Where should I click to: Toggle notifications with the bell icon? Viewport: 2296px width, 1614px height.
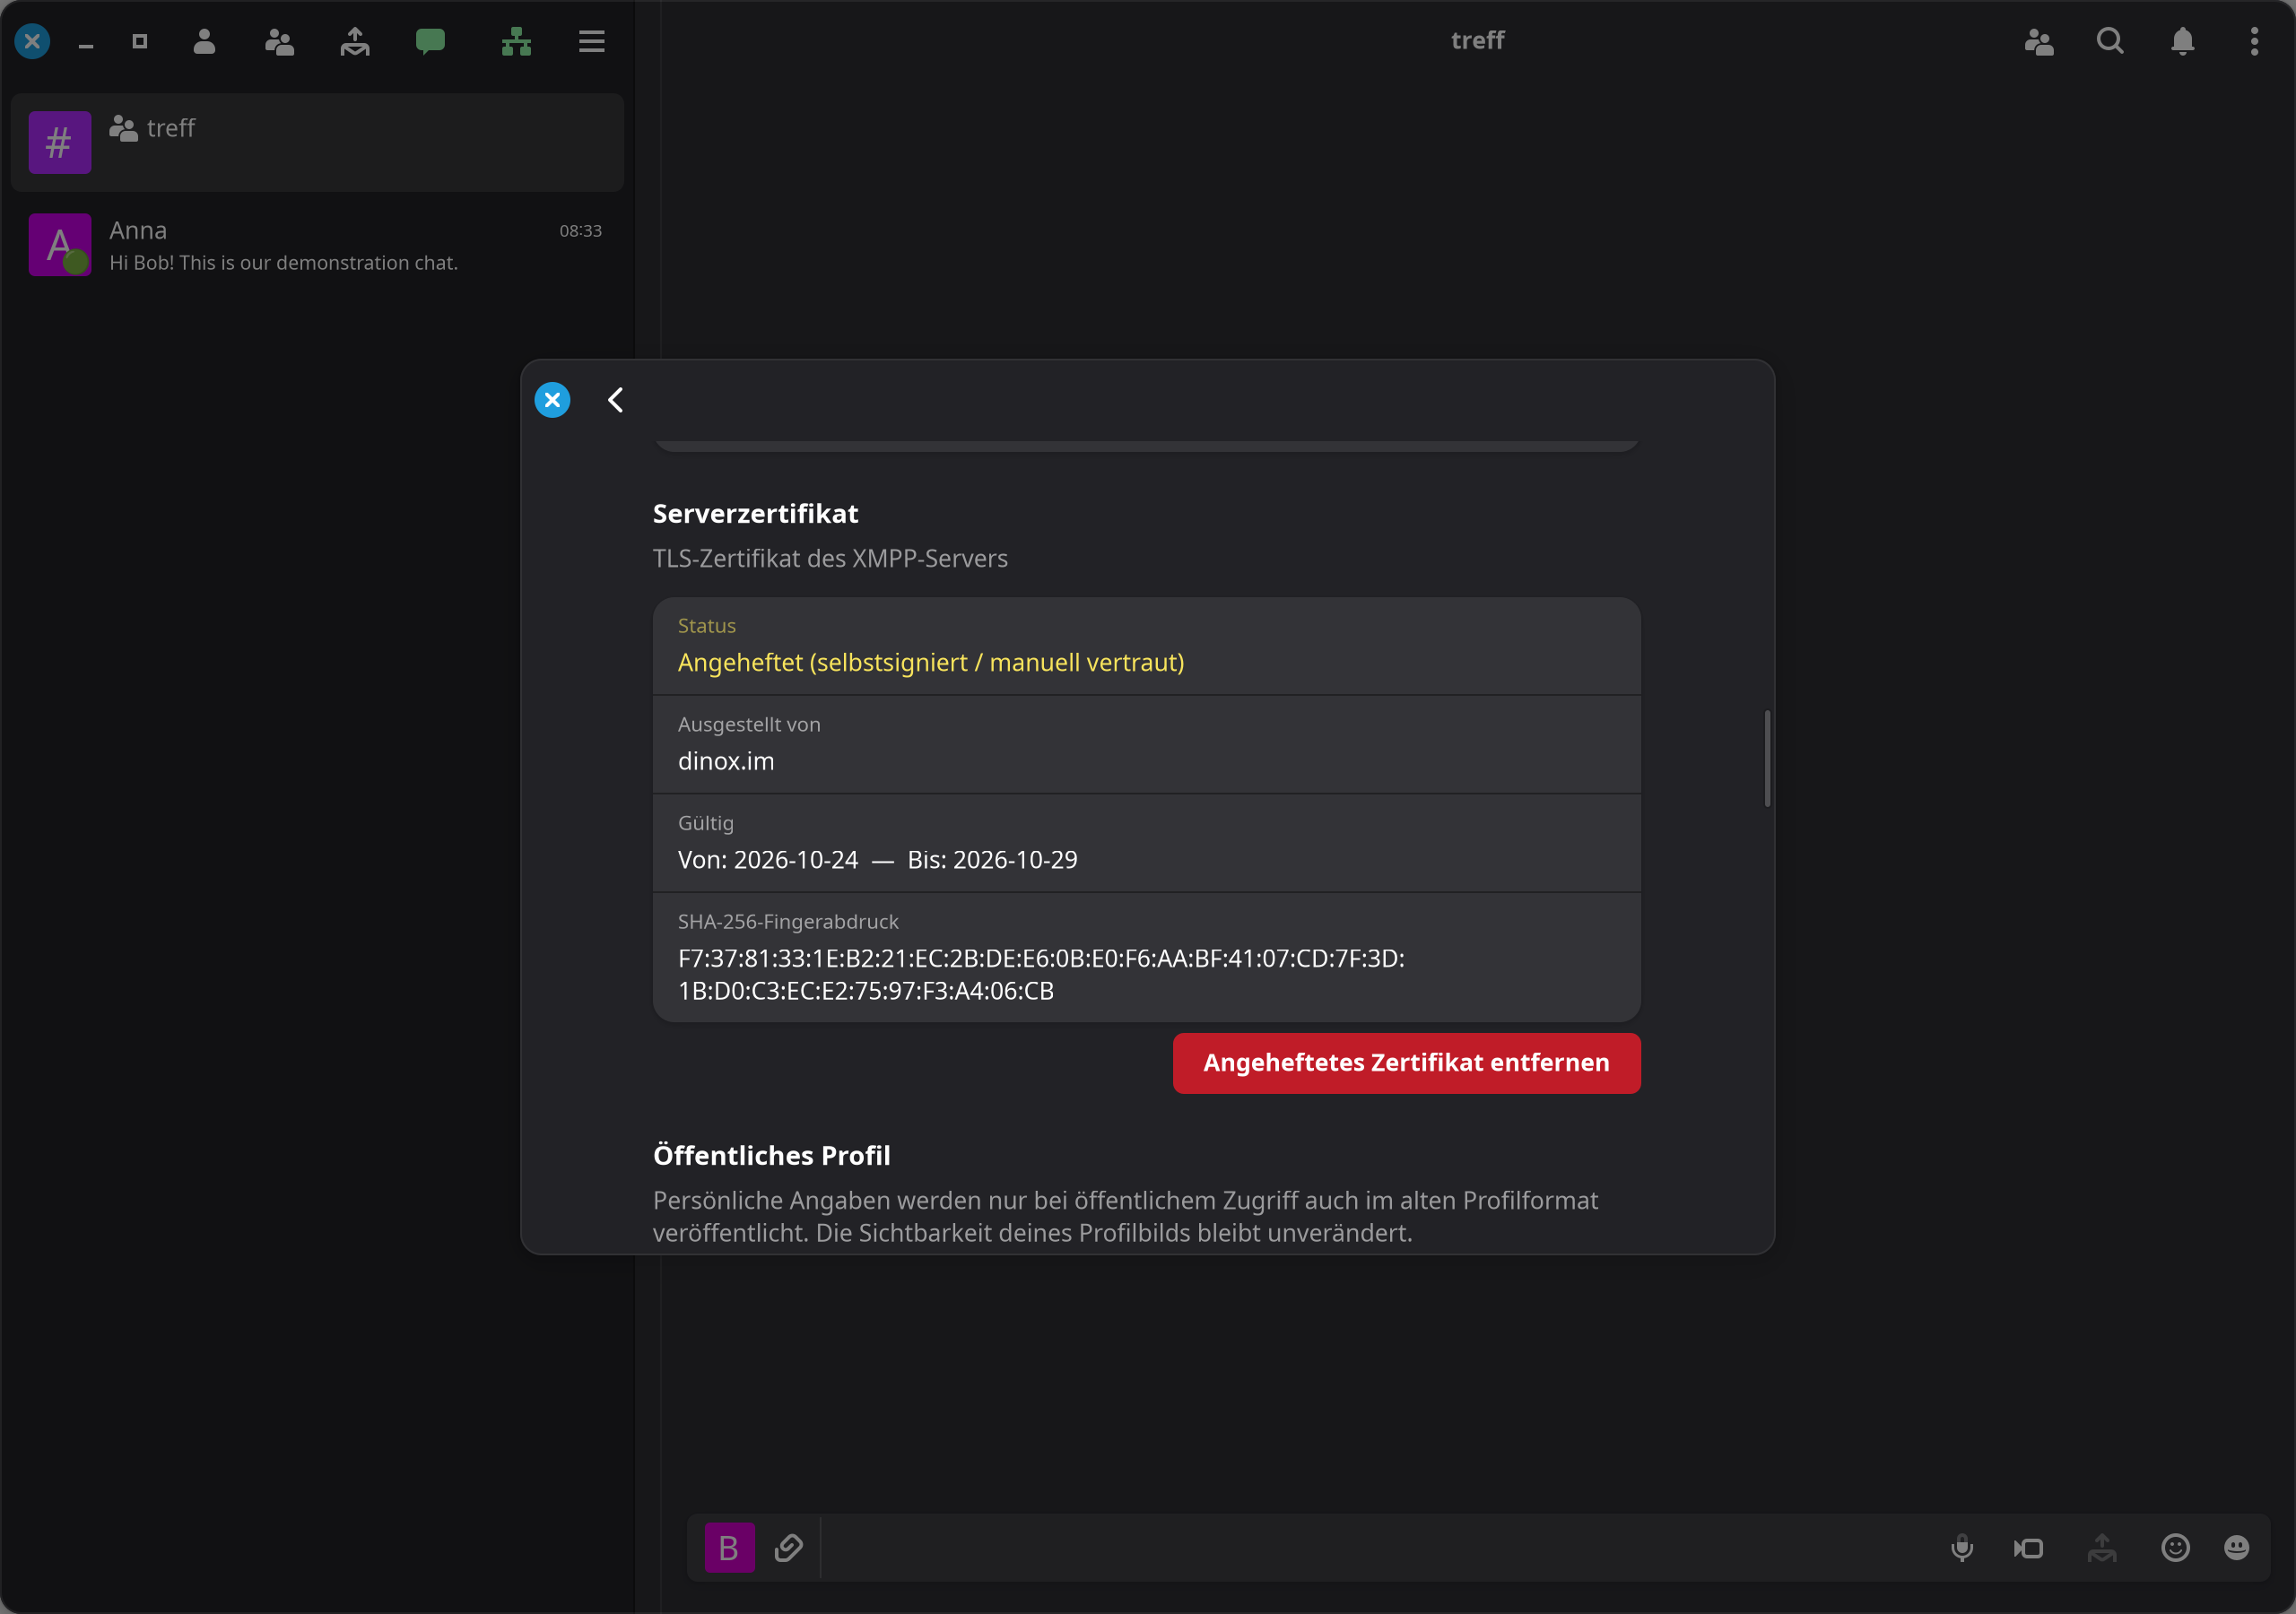(2182, 41)
